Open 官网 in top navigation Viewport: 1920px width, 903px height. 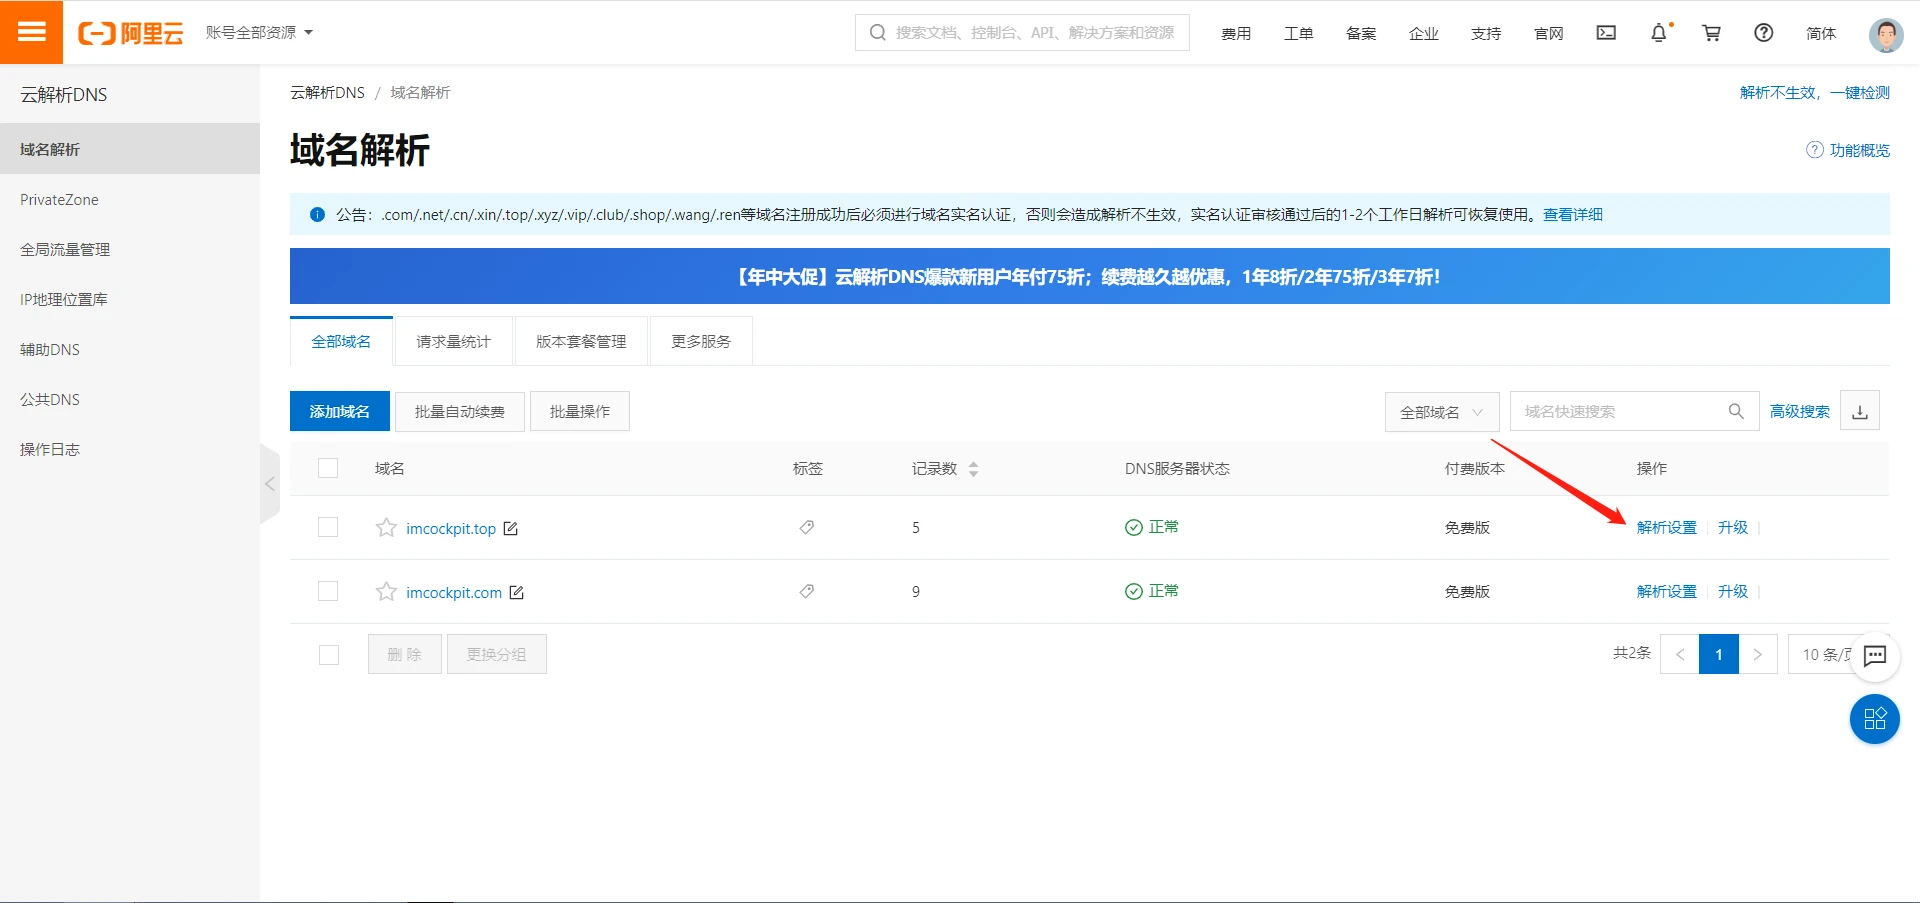point(1549,33)
